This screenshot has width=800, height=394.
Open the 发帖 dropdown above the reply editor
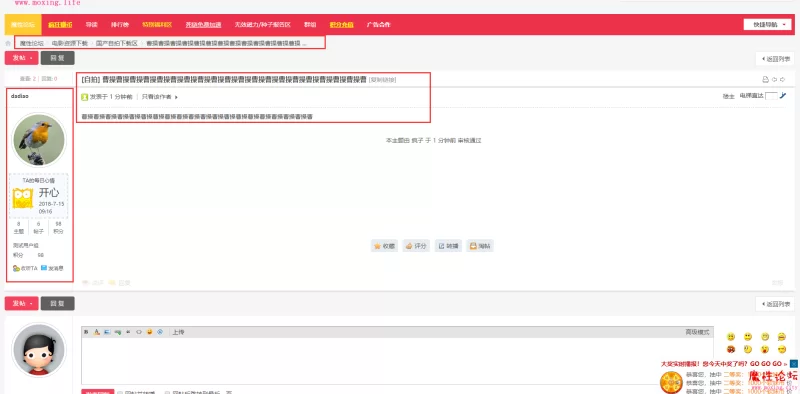click(x=21, y=303)
